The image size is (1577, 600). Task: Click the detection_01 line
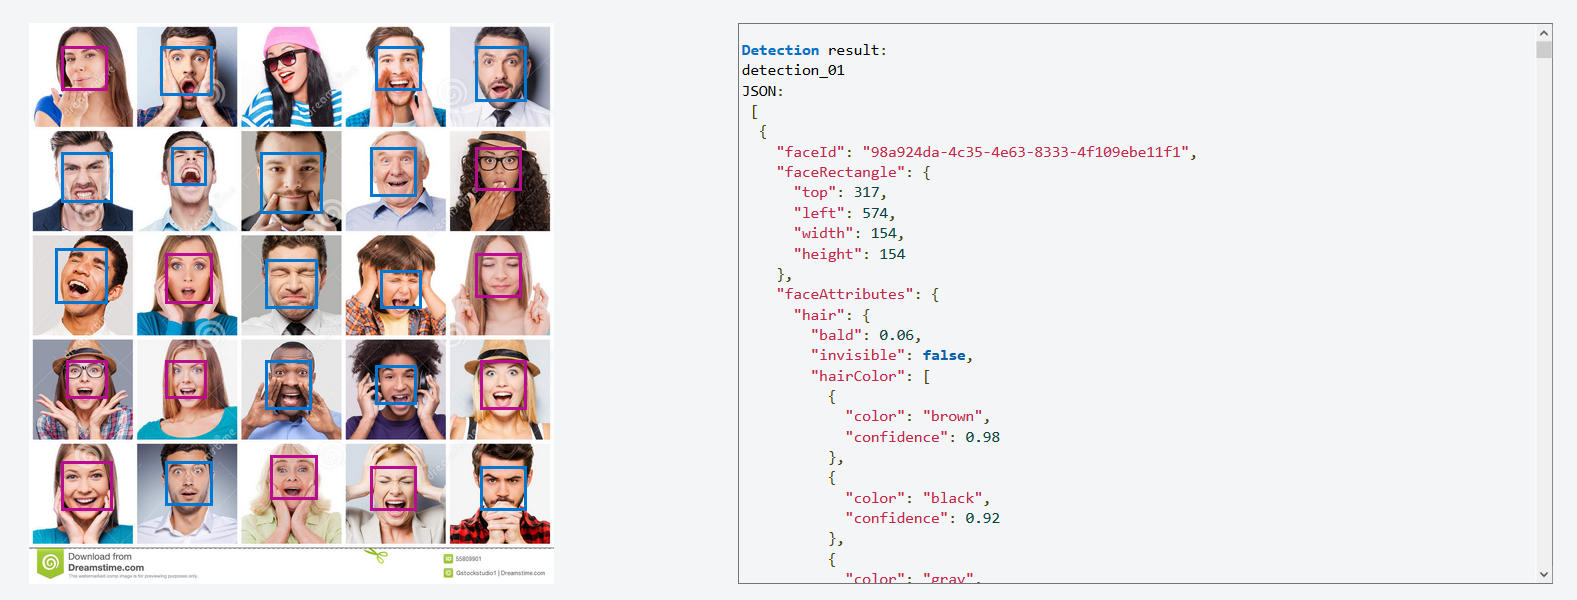point(793,70)
